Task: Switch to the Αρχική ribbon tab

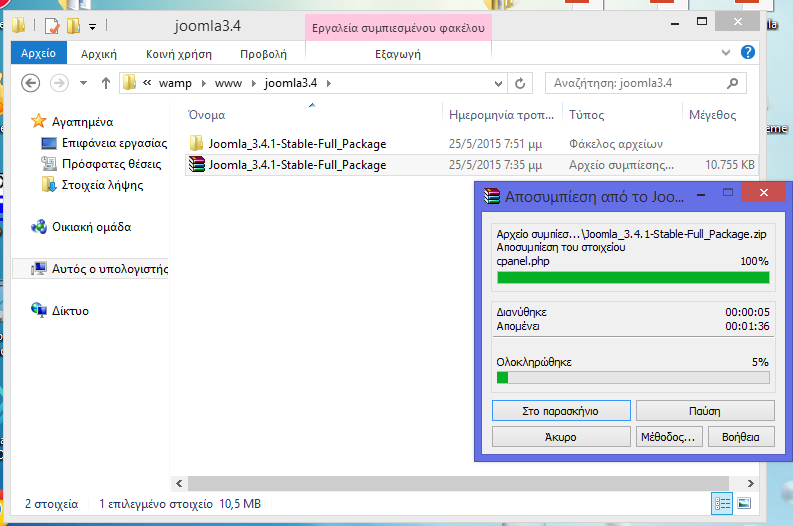Action: 99,54
